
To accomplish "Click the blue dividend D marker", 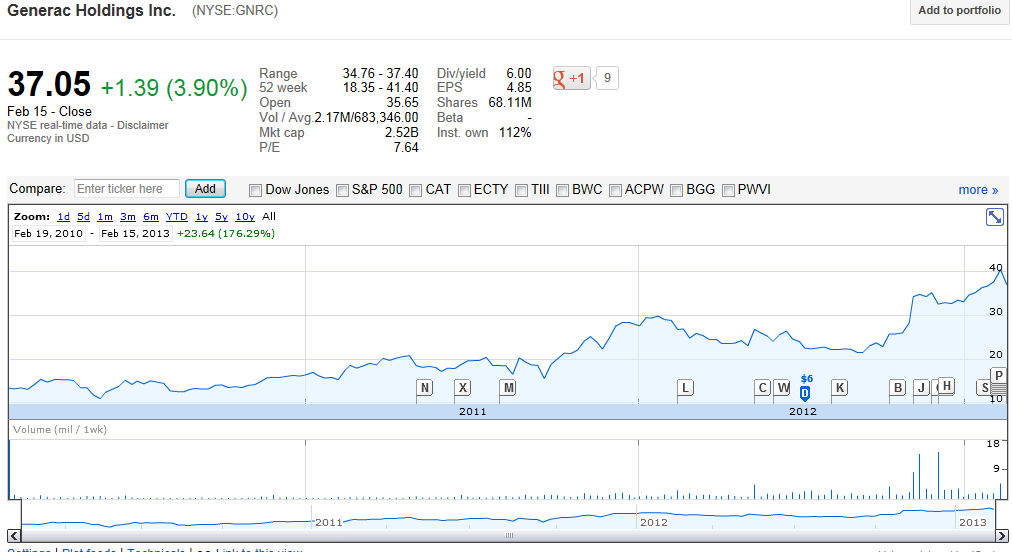I will tap(805, 393).
